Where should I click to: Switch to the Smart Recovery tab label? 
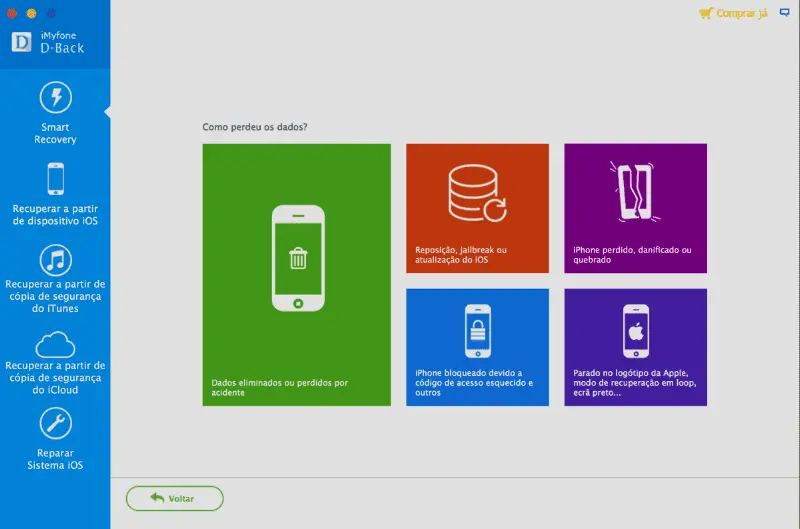tap(55, 134)
